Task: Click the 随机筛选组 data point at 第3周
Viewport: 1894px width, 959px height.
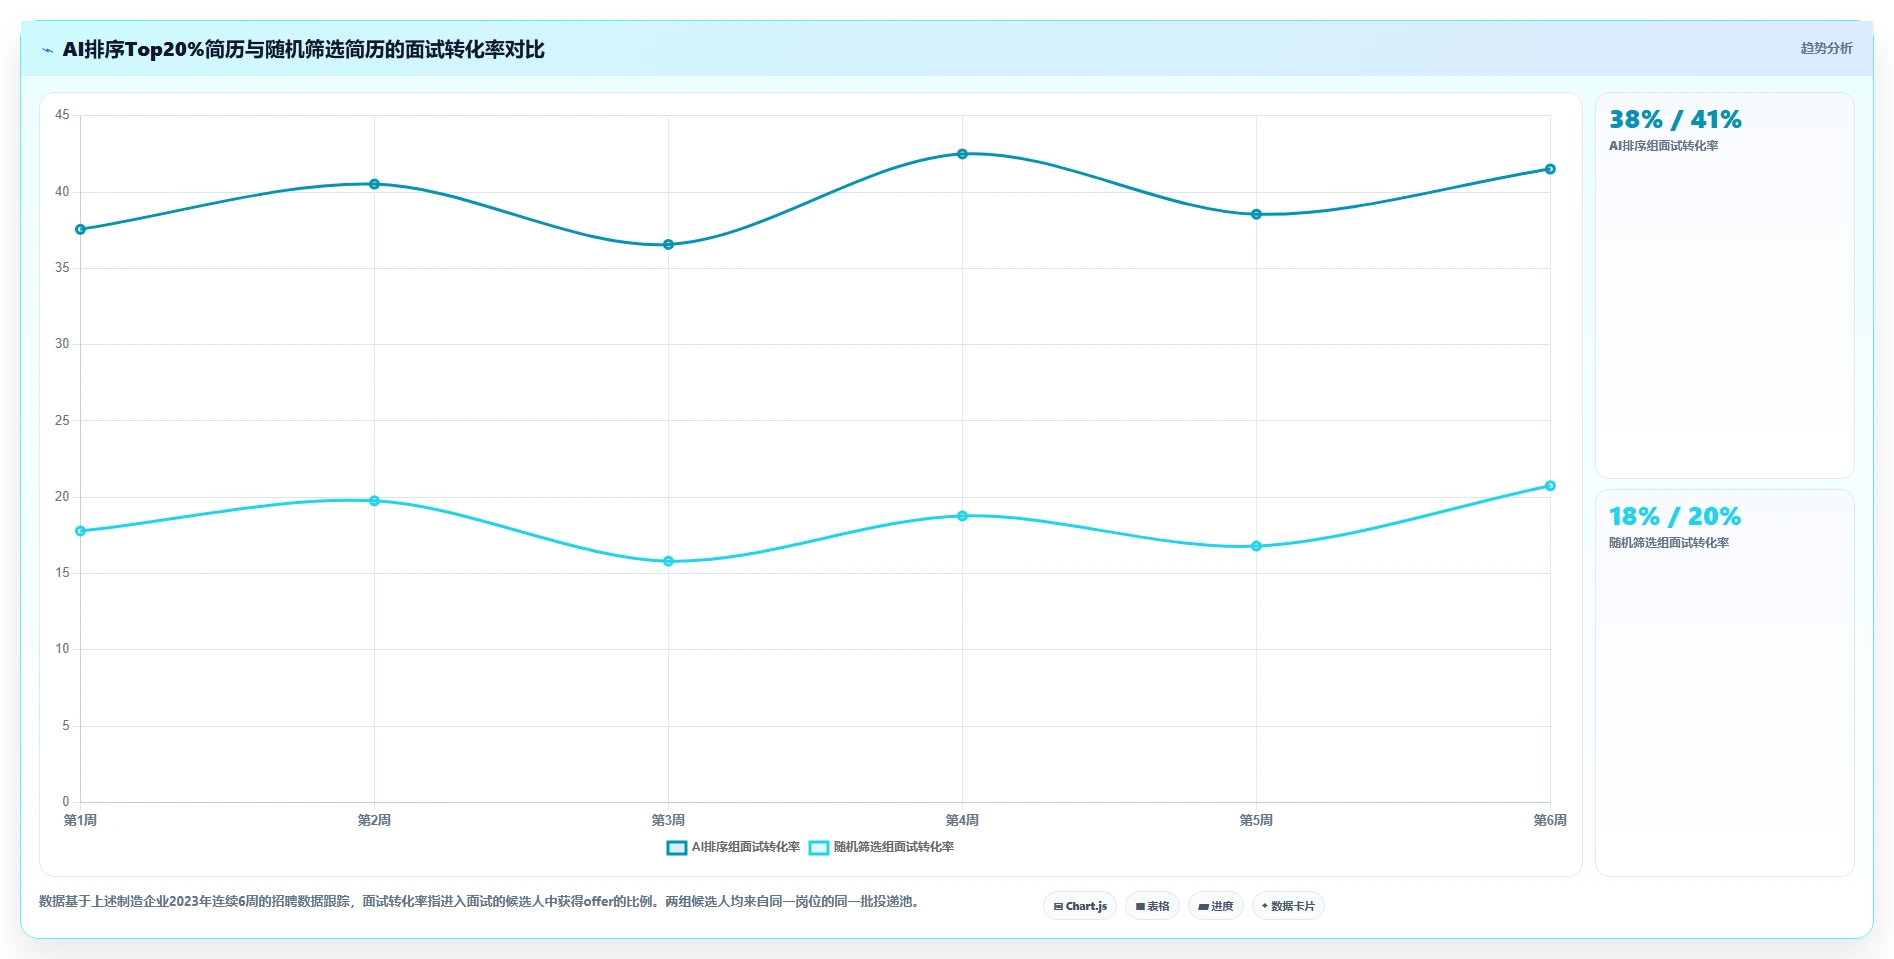Action: click(x=669, y=562)
